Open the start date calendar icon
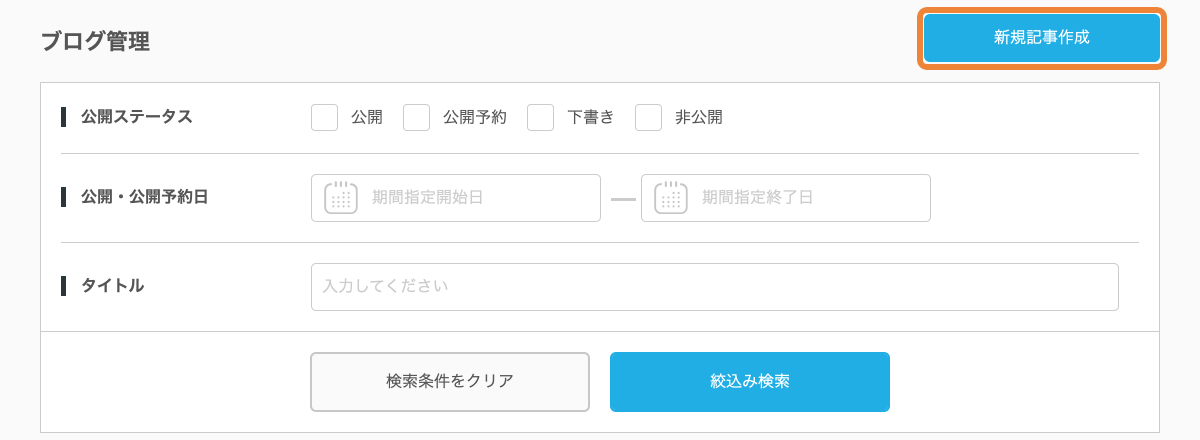The height and width of the screenshot is (440, 1200). tap(341, 198)
